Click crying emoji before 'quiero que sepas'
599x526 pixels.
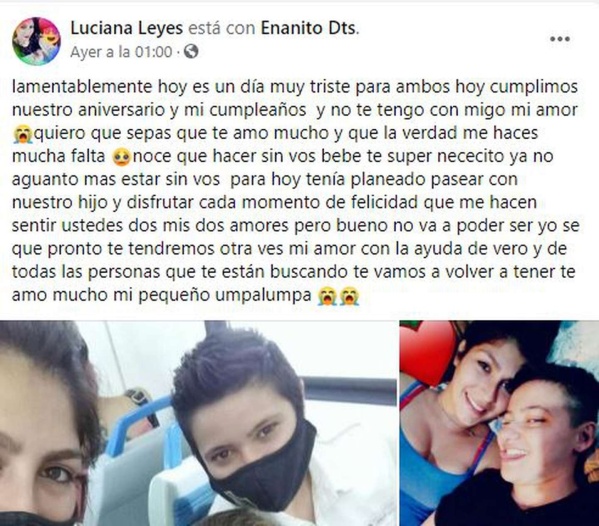click(x=22, y=134)
